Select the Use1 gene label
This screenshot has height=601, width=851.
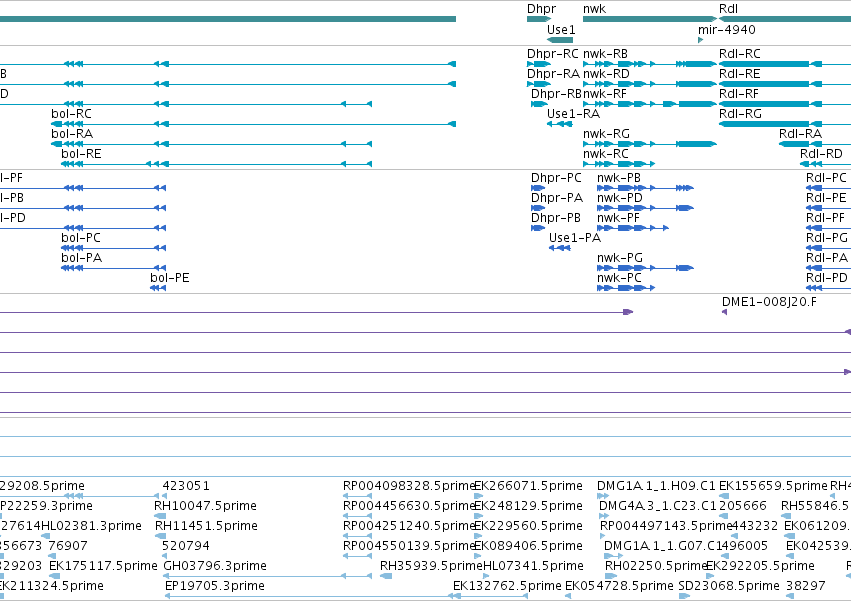tap(561, 30)
